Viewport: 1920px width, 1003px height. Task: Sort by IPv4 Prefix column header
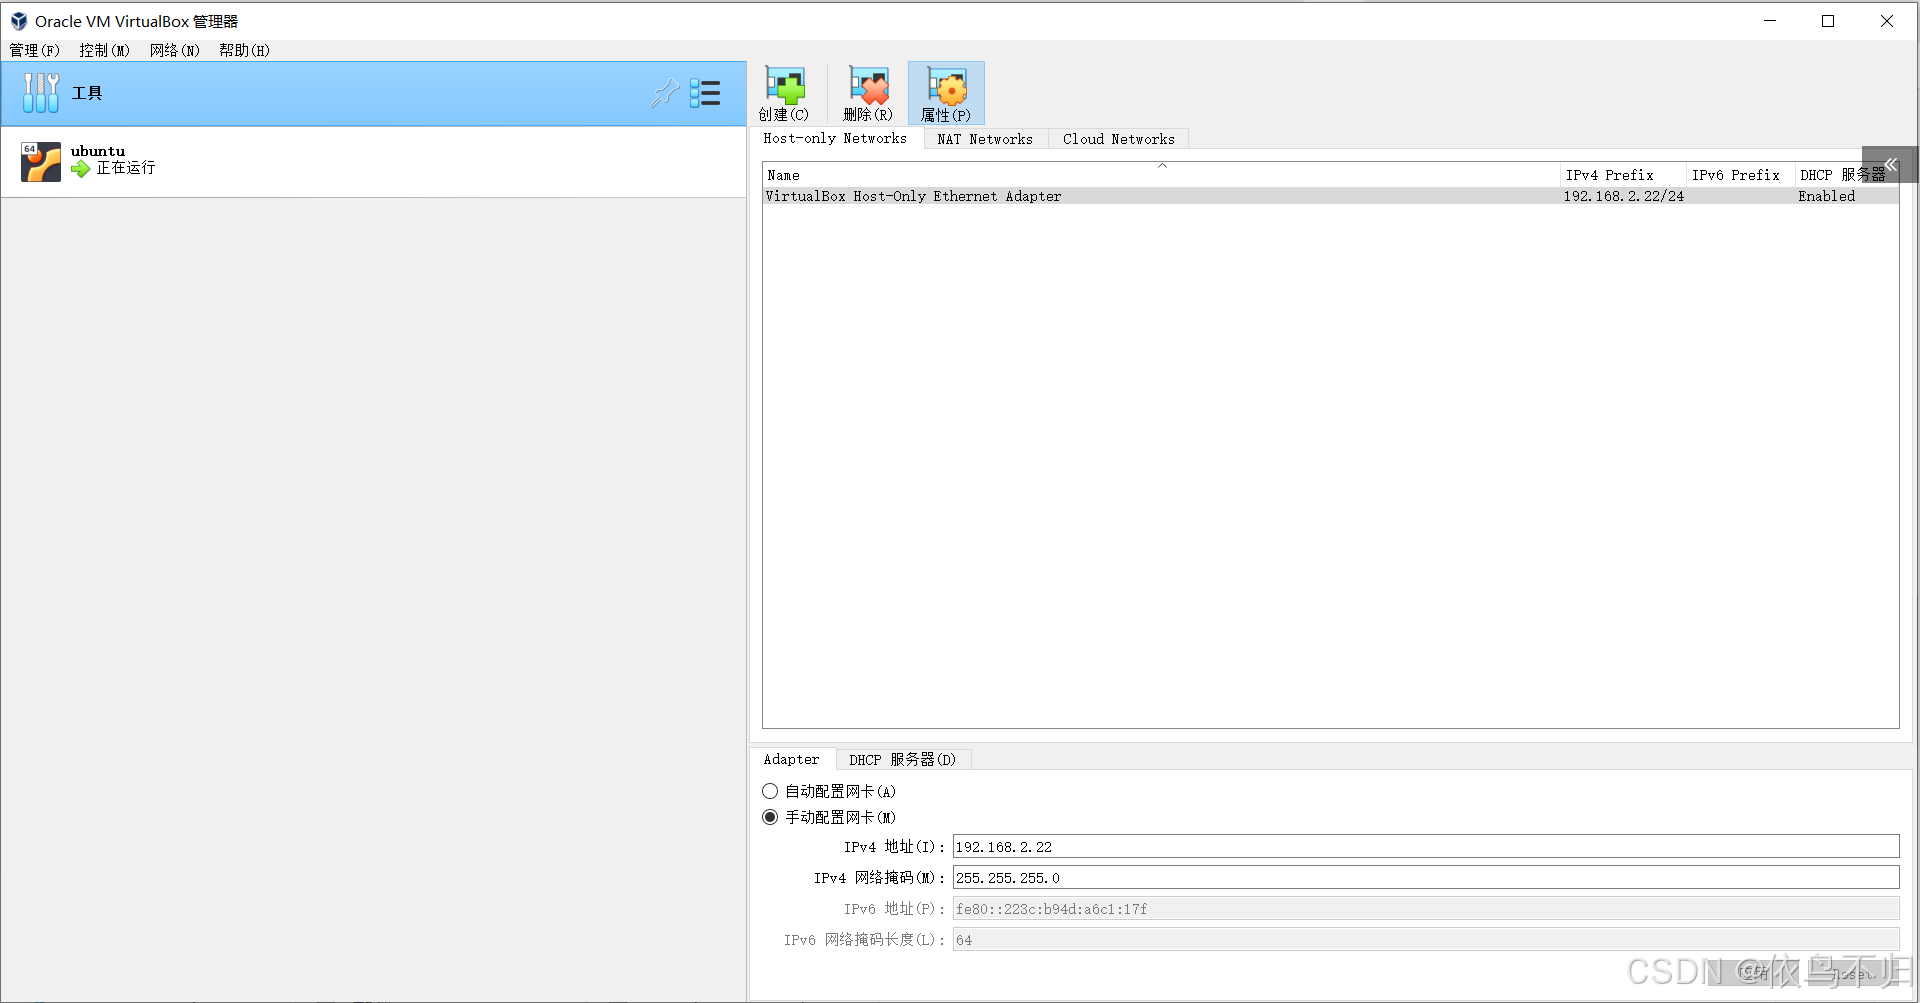[x=1623, y=175]
